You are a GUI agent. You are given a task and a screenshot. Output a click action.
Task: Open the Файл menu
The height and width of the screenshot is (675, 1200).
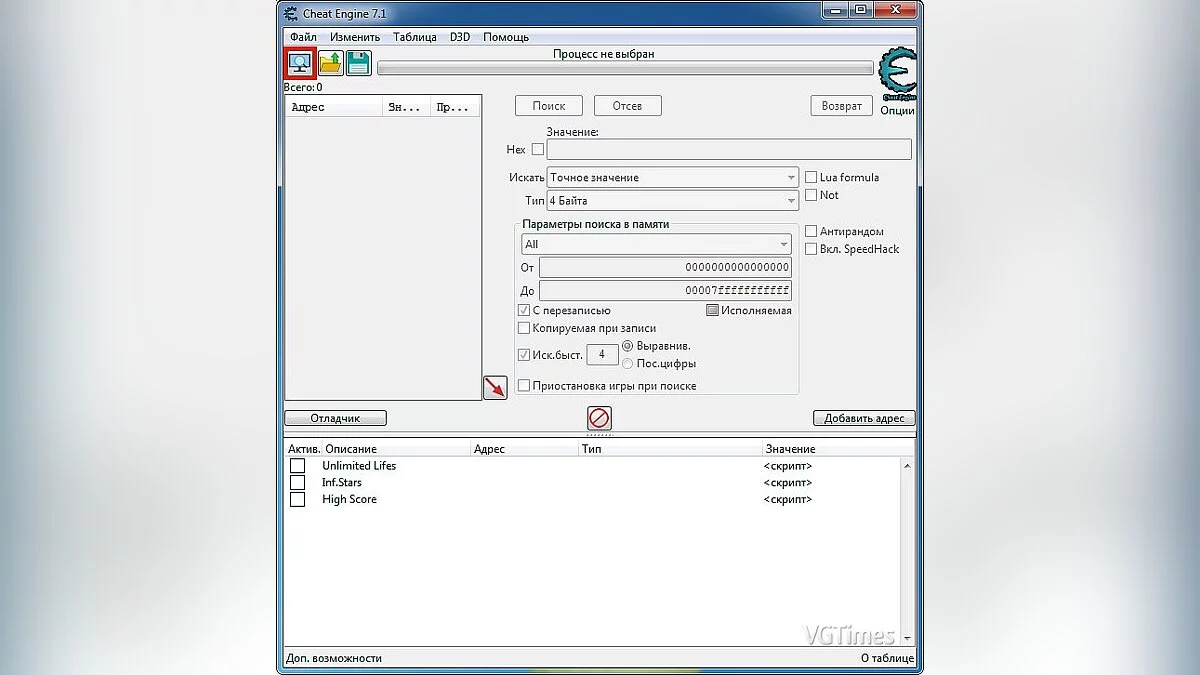pyautogui.click(x=303, y=37)
